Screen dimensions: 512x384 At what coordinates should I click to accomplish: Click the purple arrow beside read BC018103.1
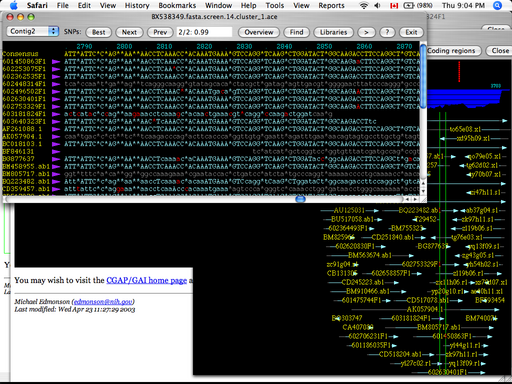click(56, 144)
